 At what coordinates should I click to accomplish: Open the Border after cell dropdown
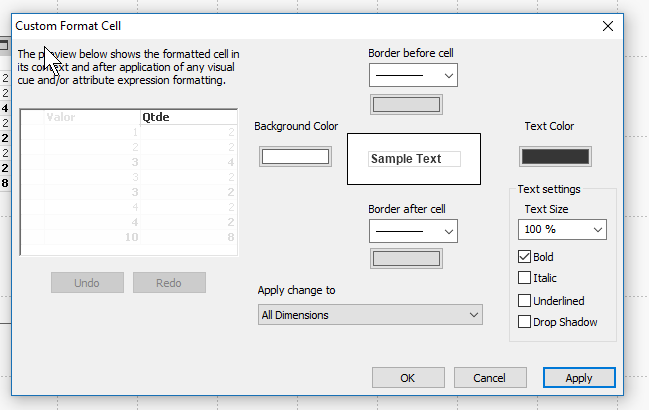pyautogui.click(x=413, y=231)
